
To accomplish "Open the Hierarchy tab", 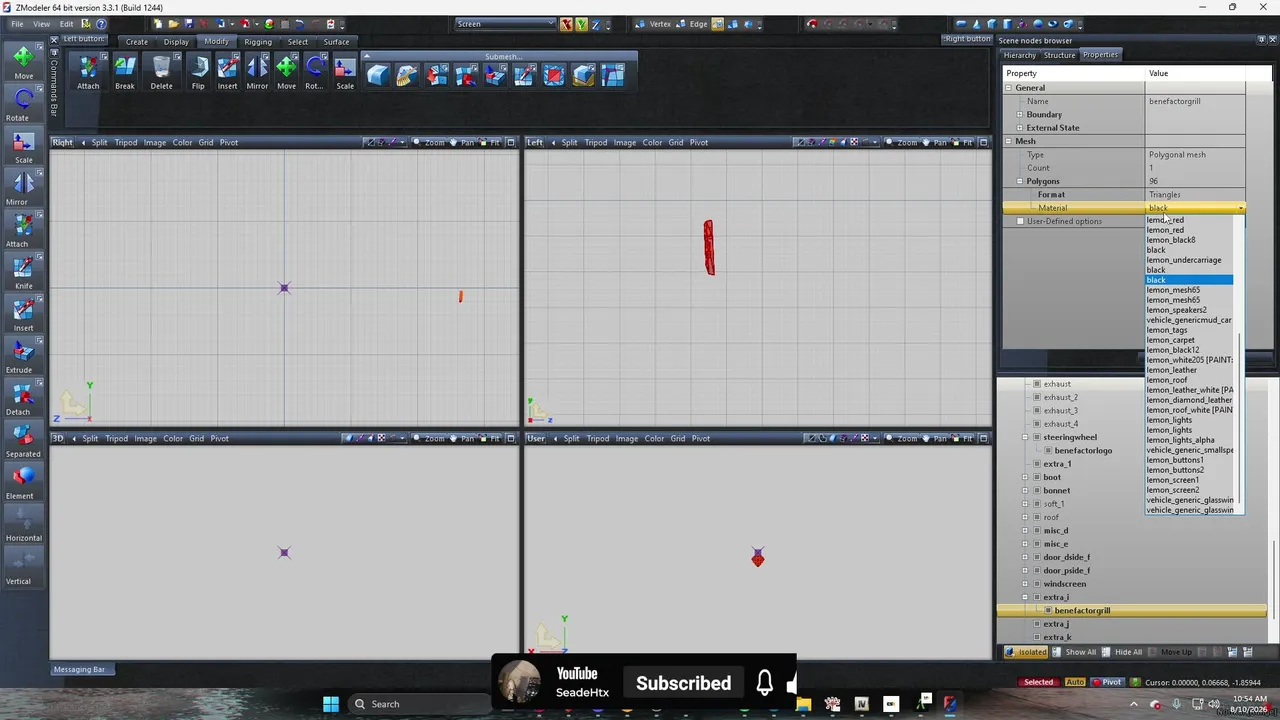I will coord(1019,55).
